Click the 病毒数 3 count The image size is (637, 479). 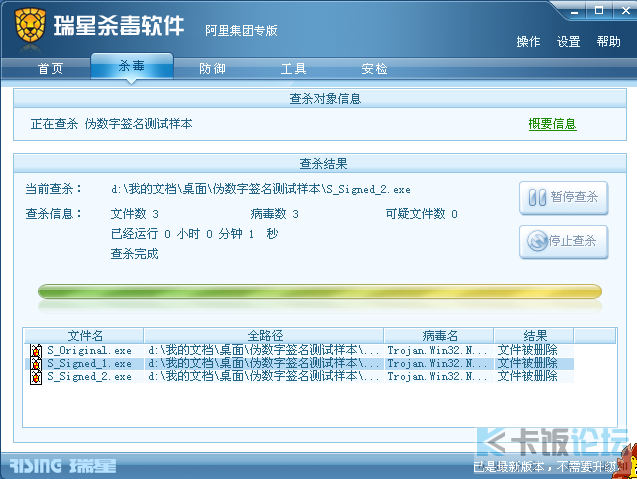pyautogui.click(x=275, y=214)
